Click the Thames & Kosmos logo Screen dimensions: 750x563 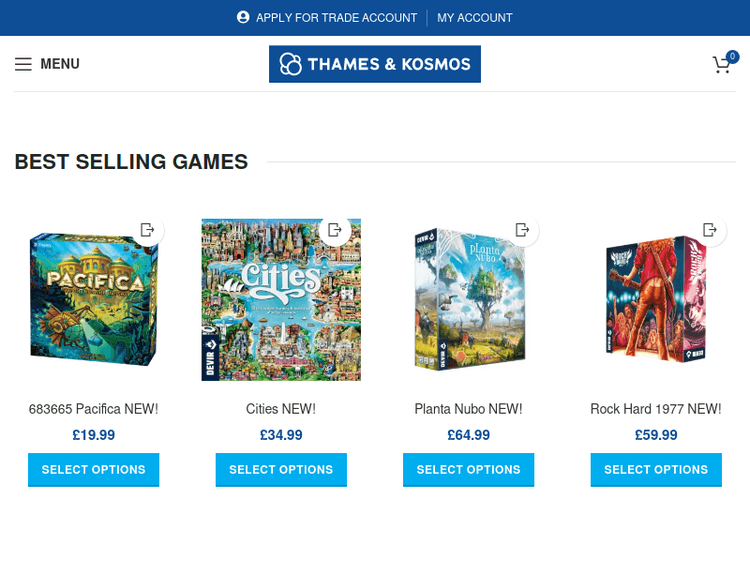tap(375, 64)
